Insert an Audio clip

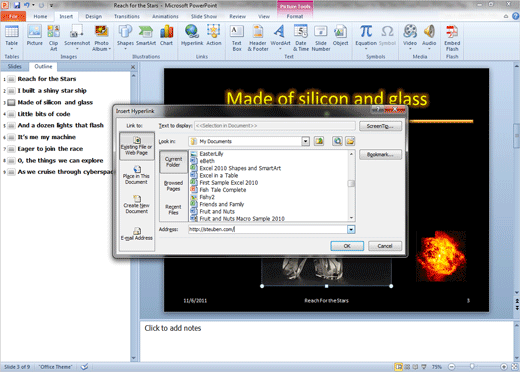click(429, 37)
